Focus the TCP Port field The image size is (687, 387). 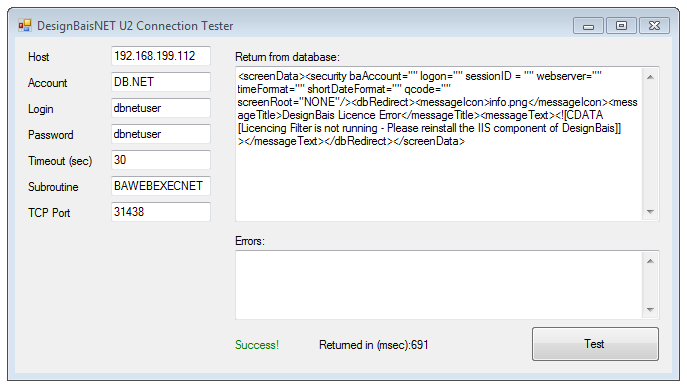(161, 212)
